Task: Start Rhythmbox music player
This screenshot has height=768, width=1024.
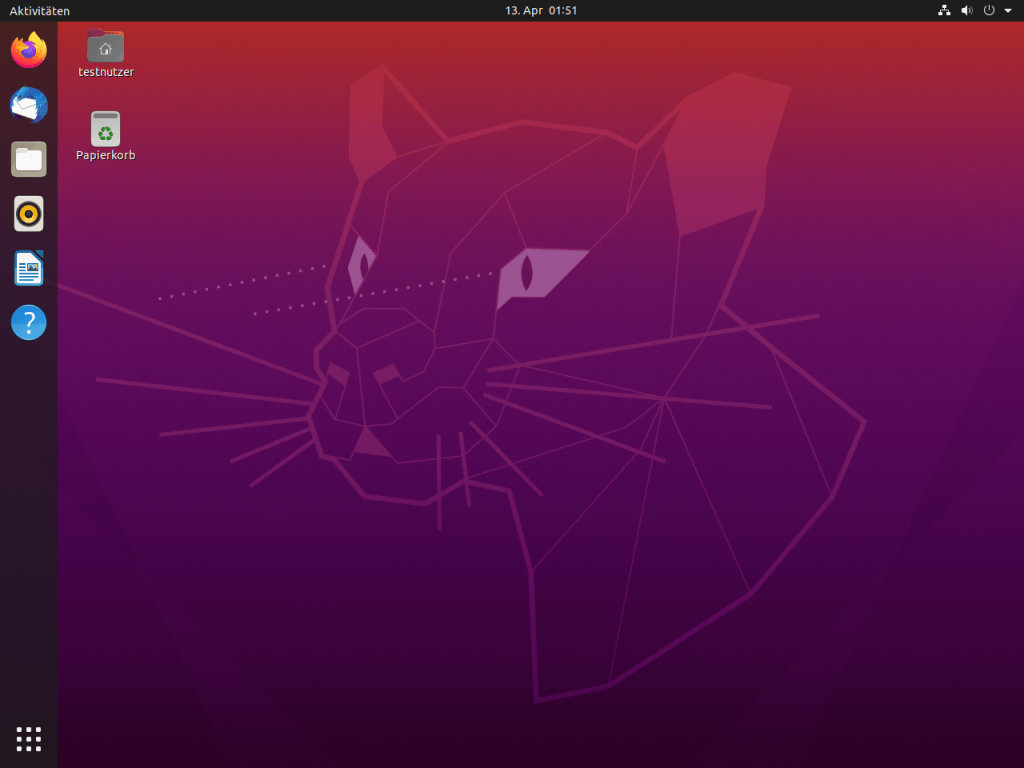Action: [x=29, y=214]
